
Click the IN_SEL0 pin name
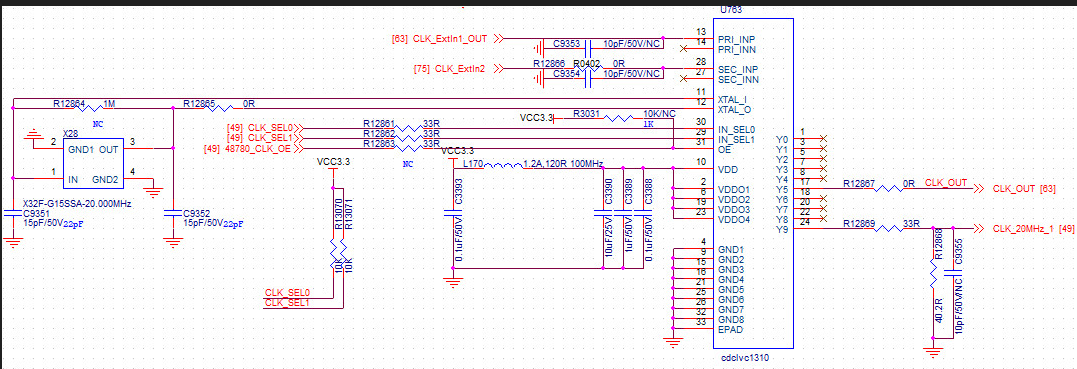[x=736, y=130]
